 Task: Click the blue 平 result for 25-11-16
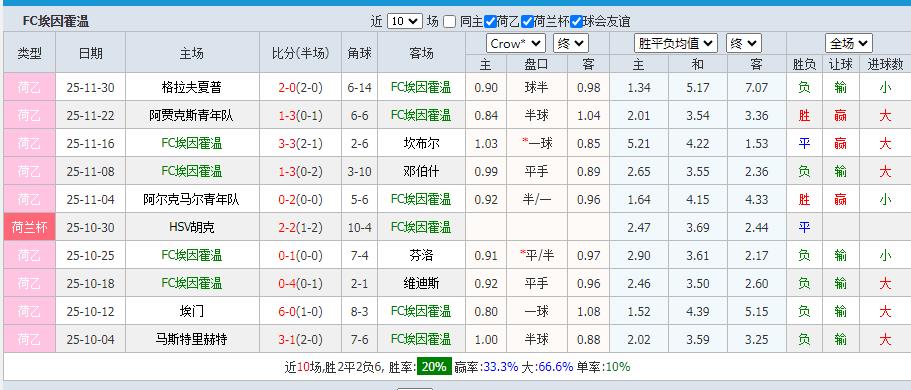pos(804,144)
